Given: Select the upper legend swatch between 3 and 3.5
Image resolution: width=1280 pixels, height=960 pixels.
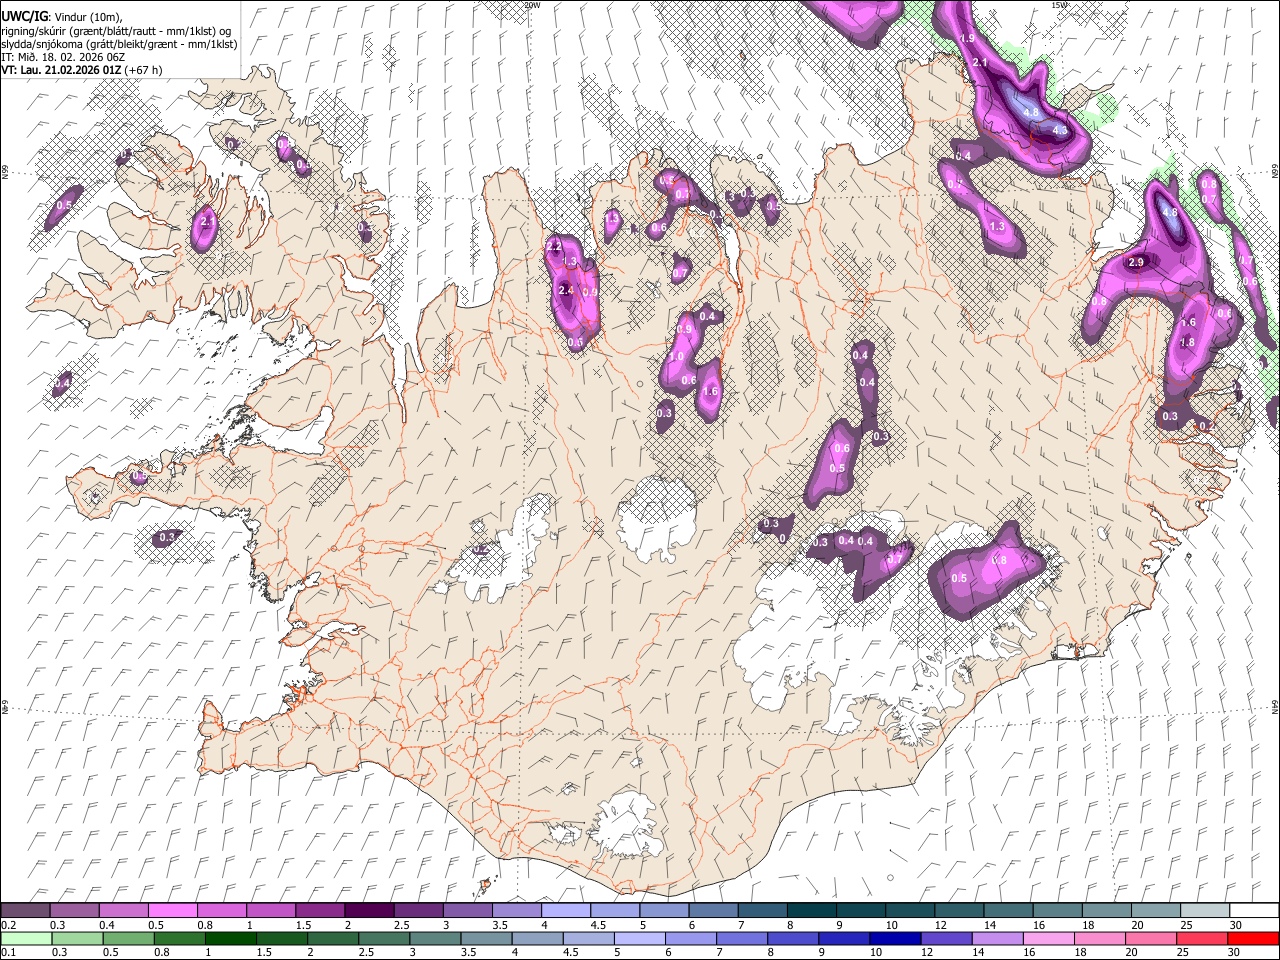Looking at the screenshot, I should 467,911.
